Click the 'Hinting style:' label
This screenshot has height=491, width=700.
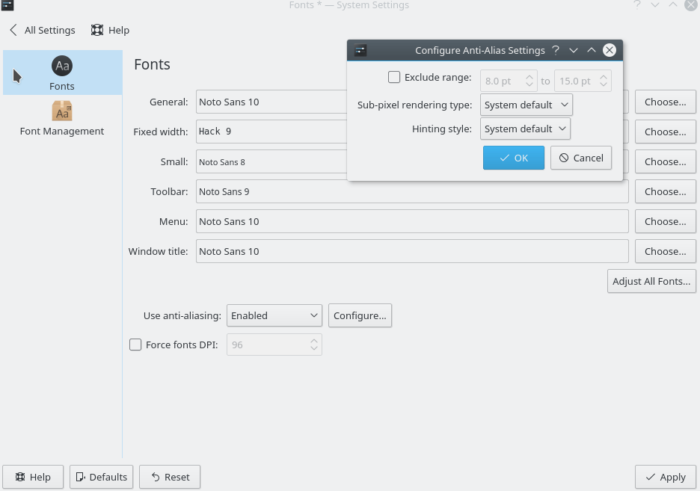pyautogui.click(x=442, y=129)
